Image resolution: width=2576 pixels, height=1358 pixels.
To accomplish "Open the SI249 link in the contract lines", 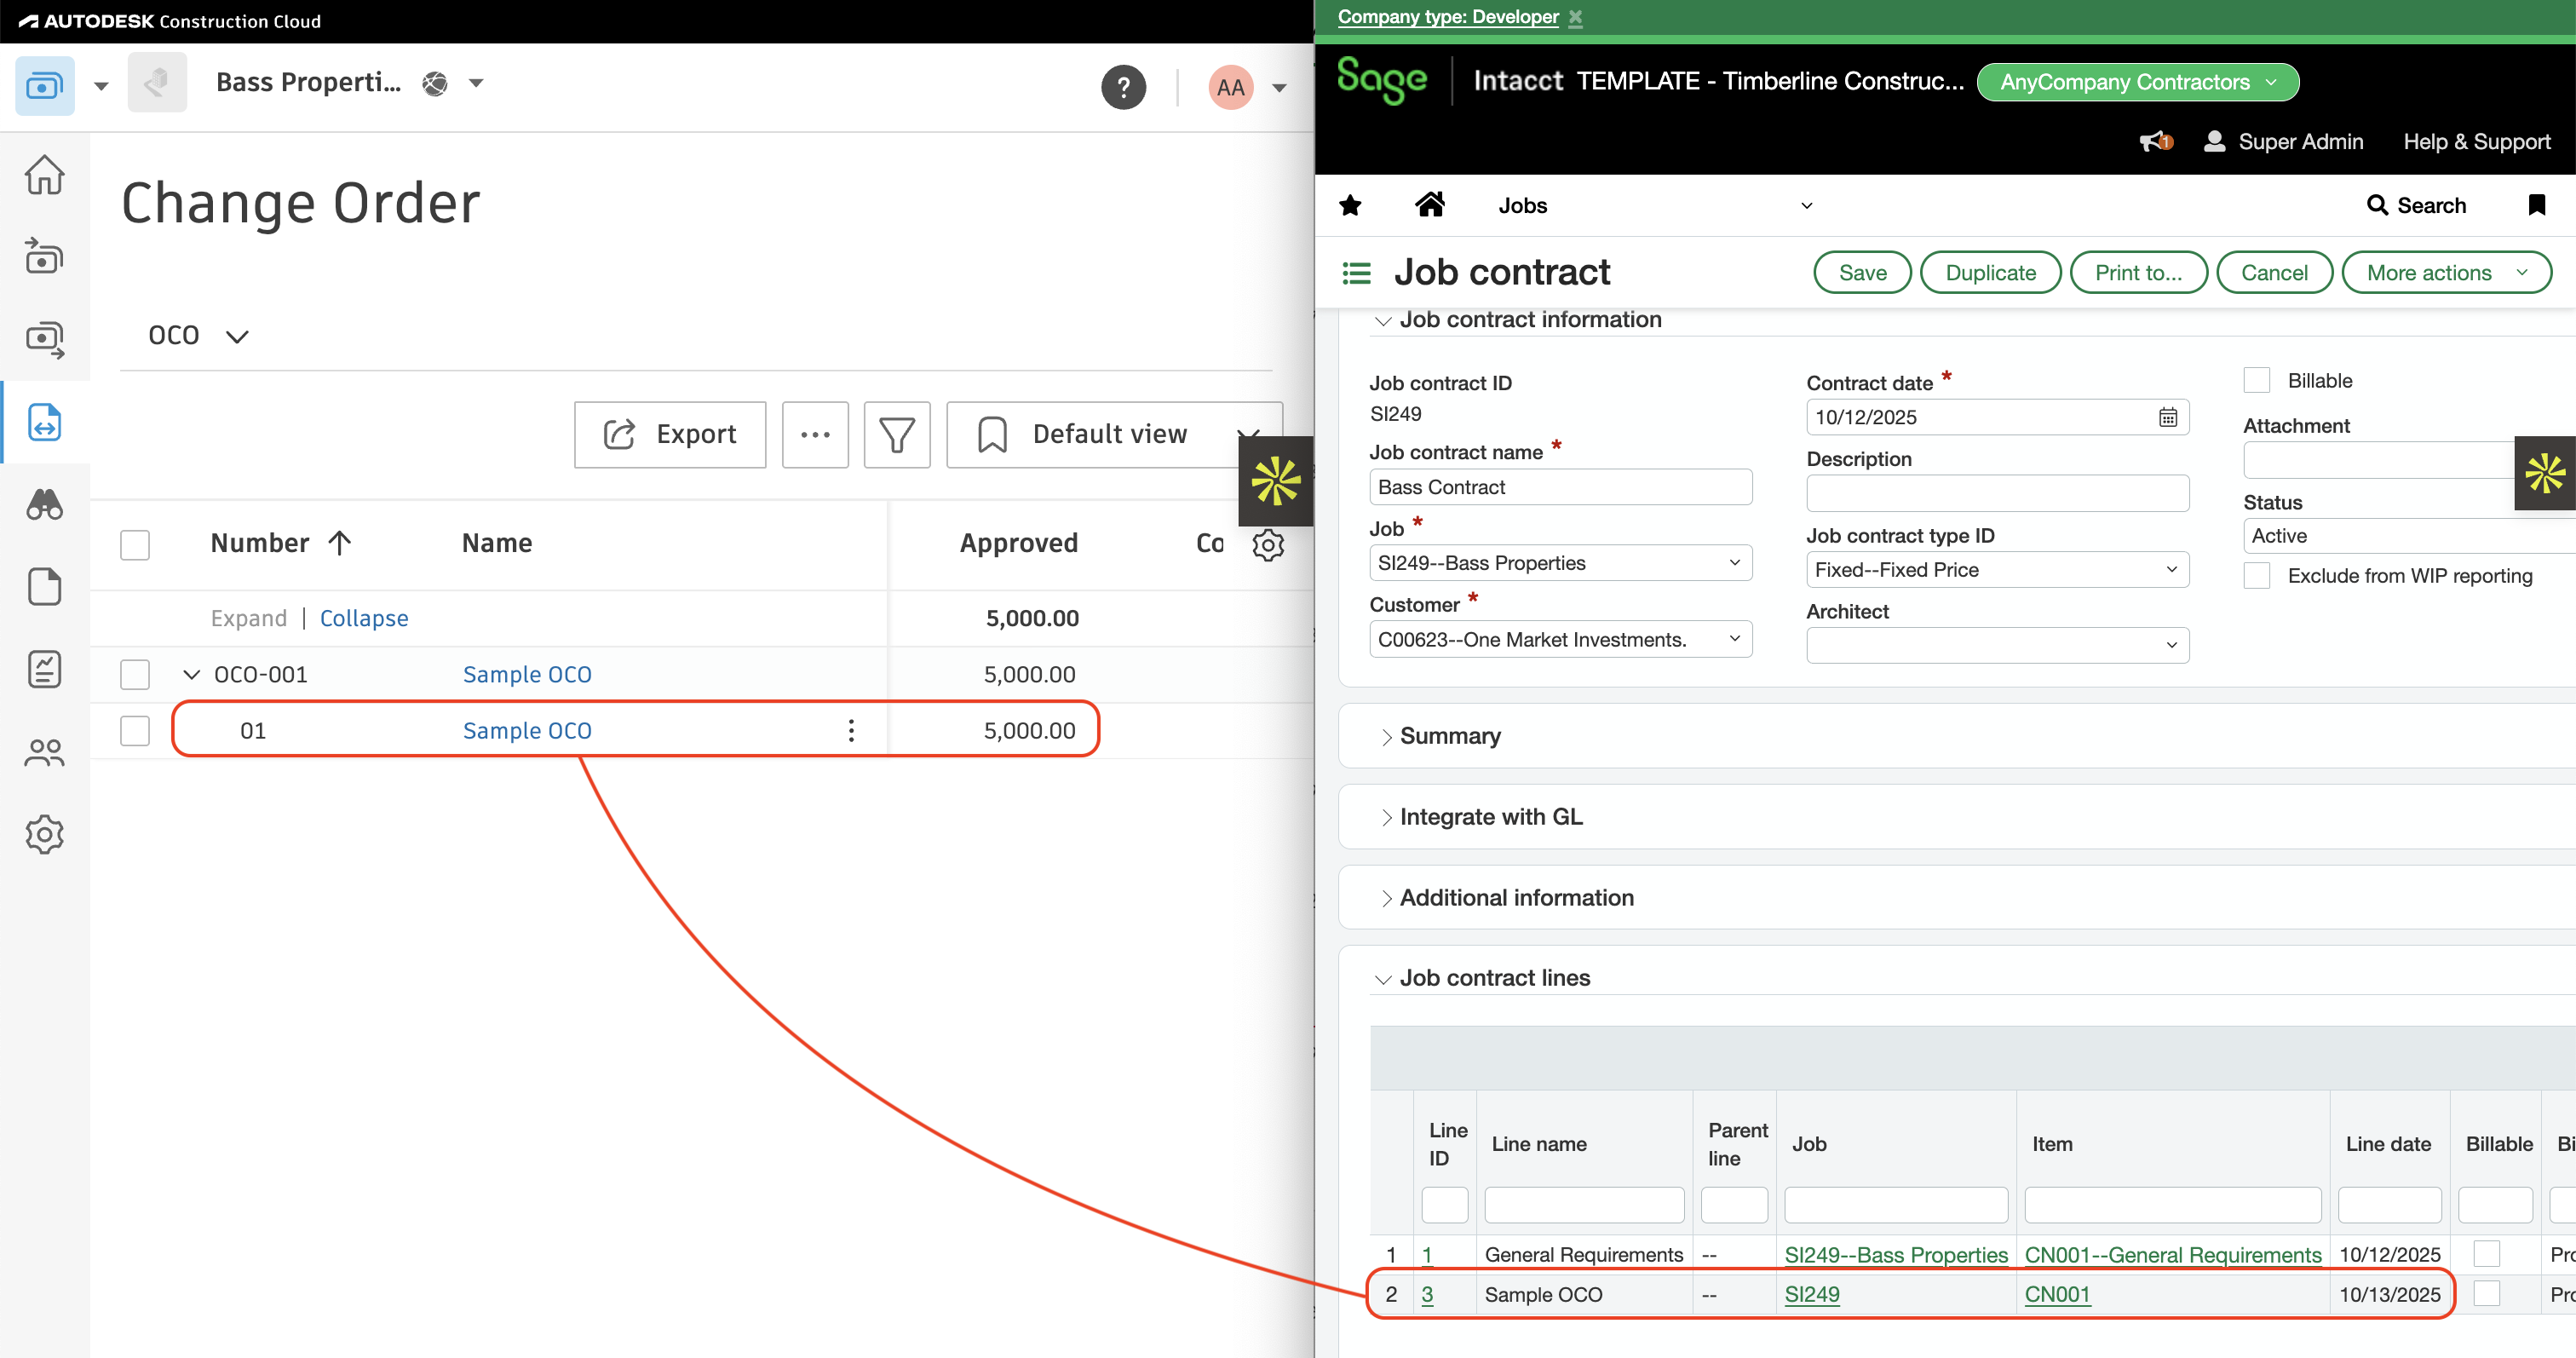I will (1812, 1293).
